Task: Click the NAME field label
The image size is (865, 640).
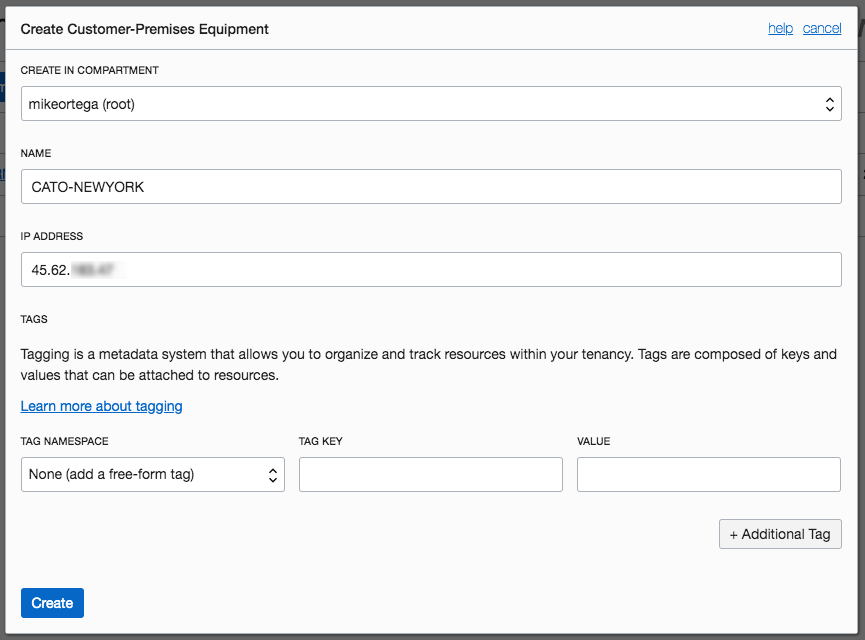Action: pos(36,154)
